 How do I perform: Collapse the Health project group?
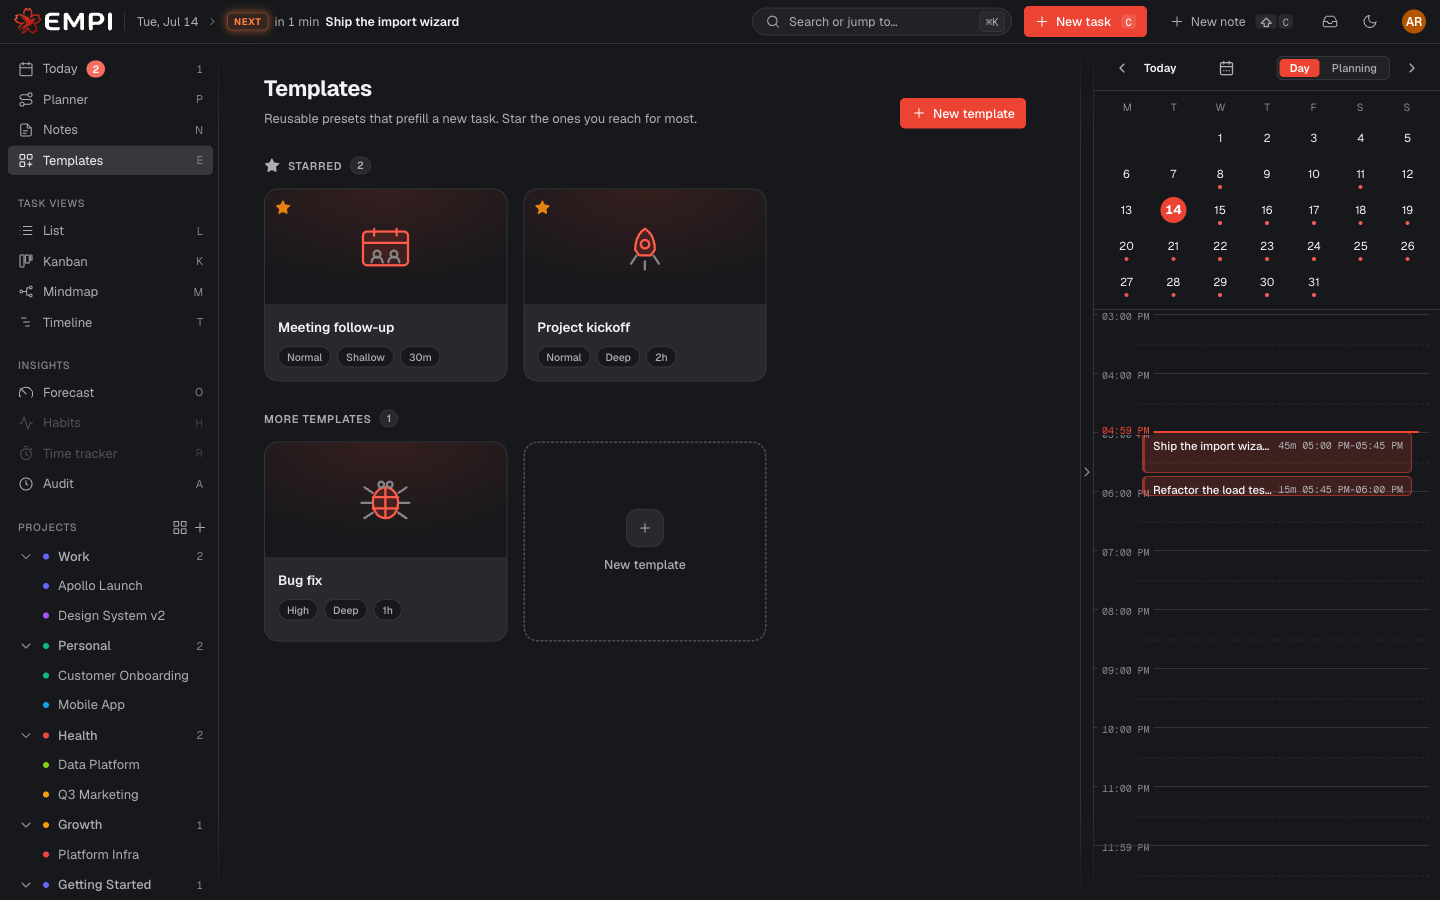(26, 735)
